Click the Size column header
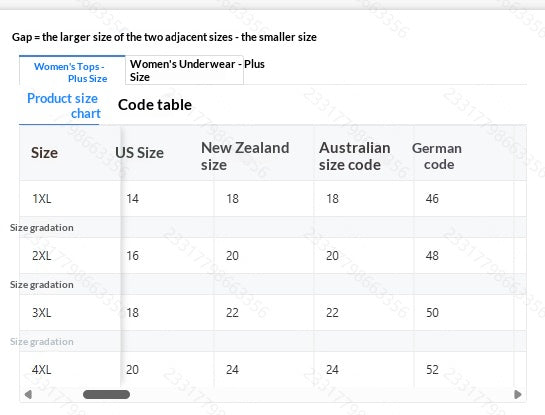 [44, 153]
